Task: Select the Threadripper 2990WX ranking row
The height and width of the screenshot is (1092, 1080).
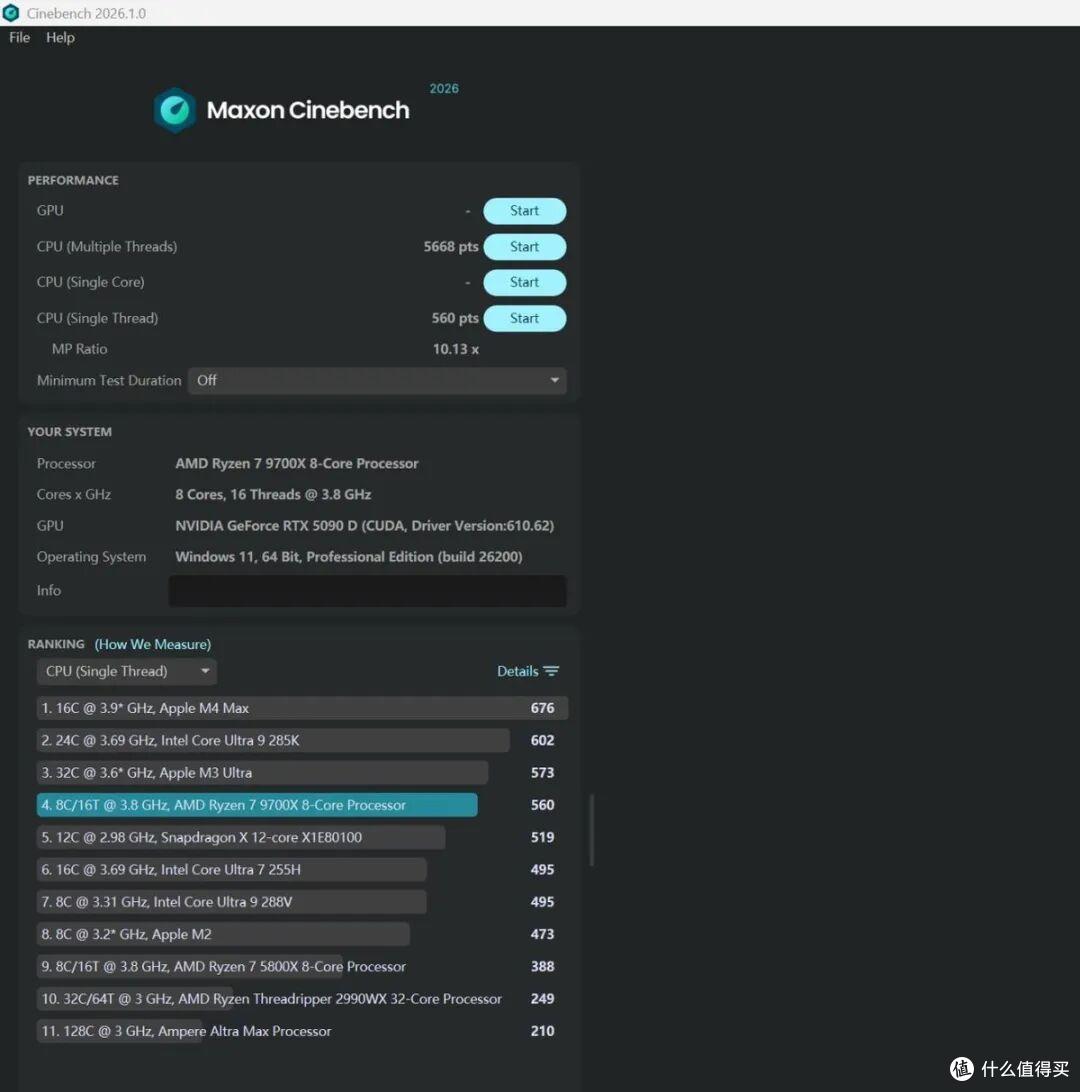Action: 302,999
